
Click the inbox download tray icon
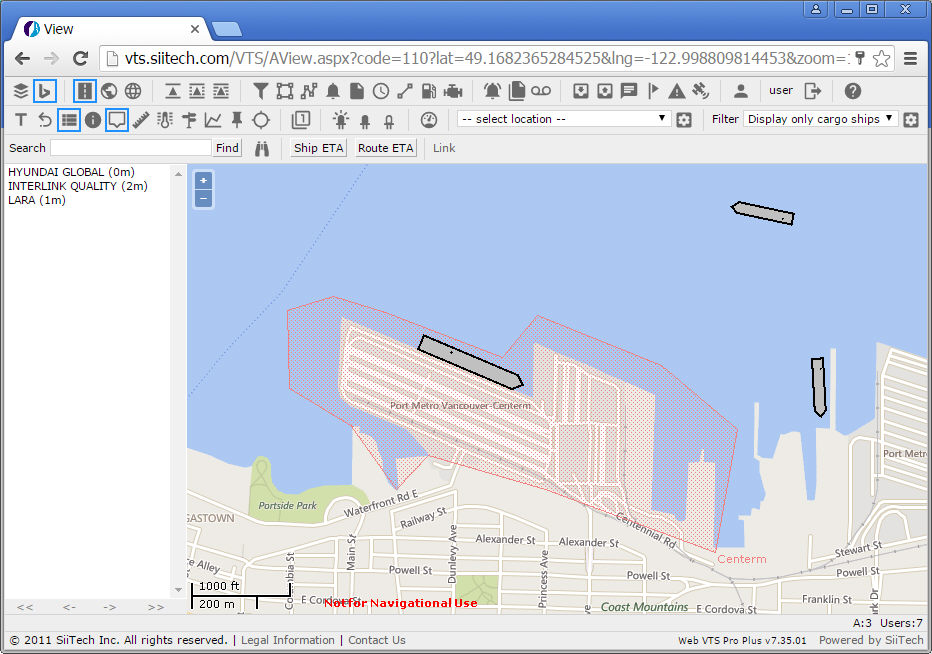click(581, 91)
